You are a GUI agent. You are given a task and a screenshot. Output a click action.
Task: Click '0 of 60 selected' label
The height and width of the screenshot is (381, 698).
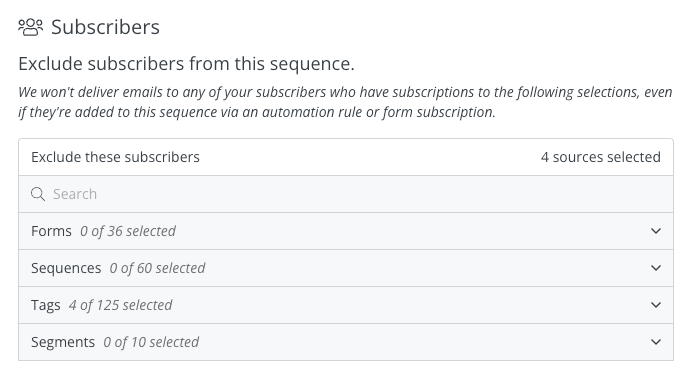(x=157, y=268)
